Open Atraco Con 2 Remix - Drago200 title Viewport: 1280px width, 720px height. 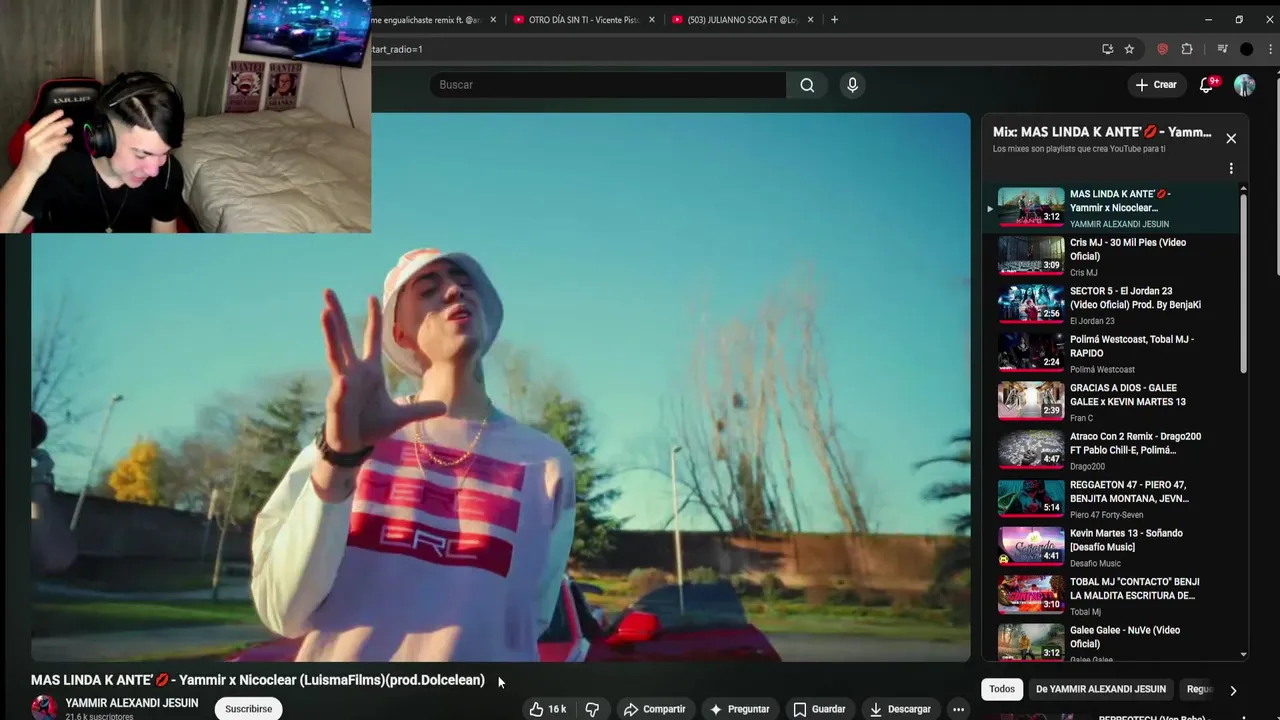point(1135,443)
